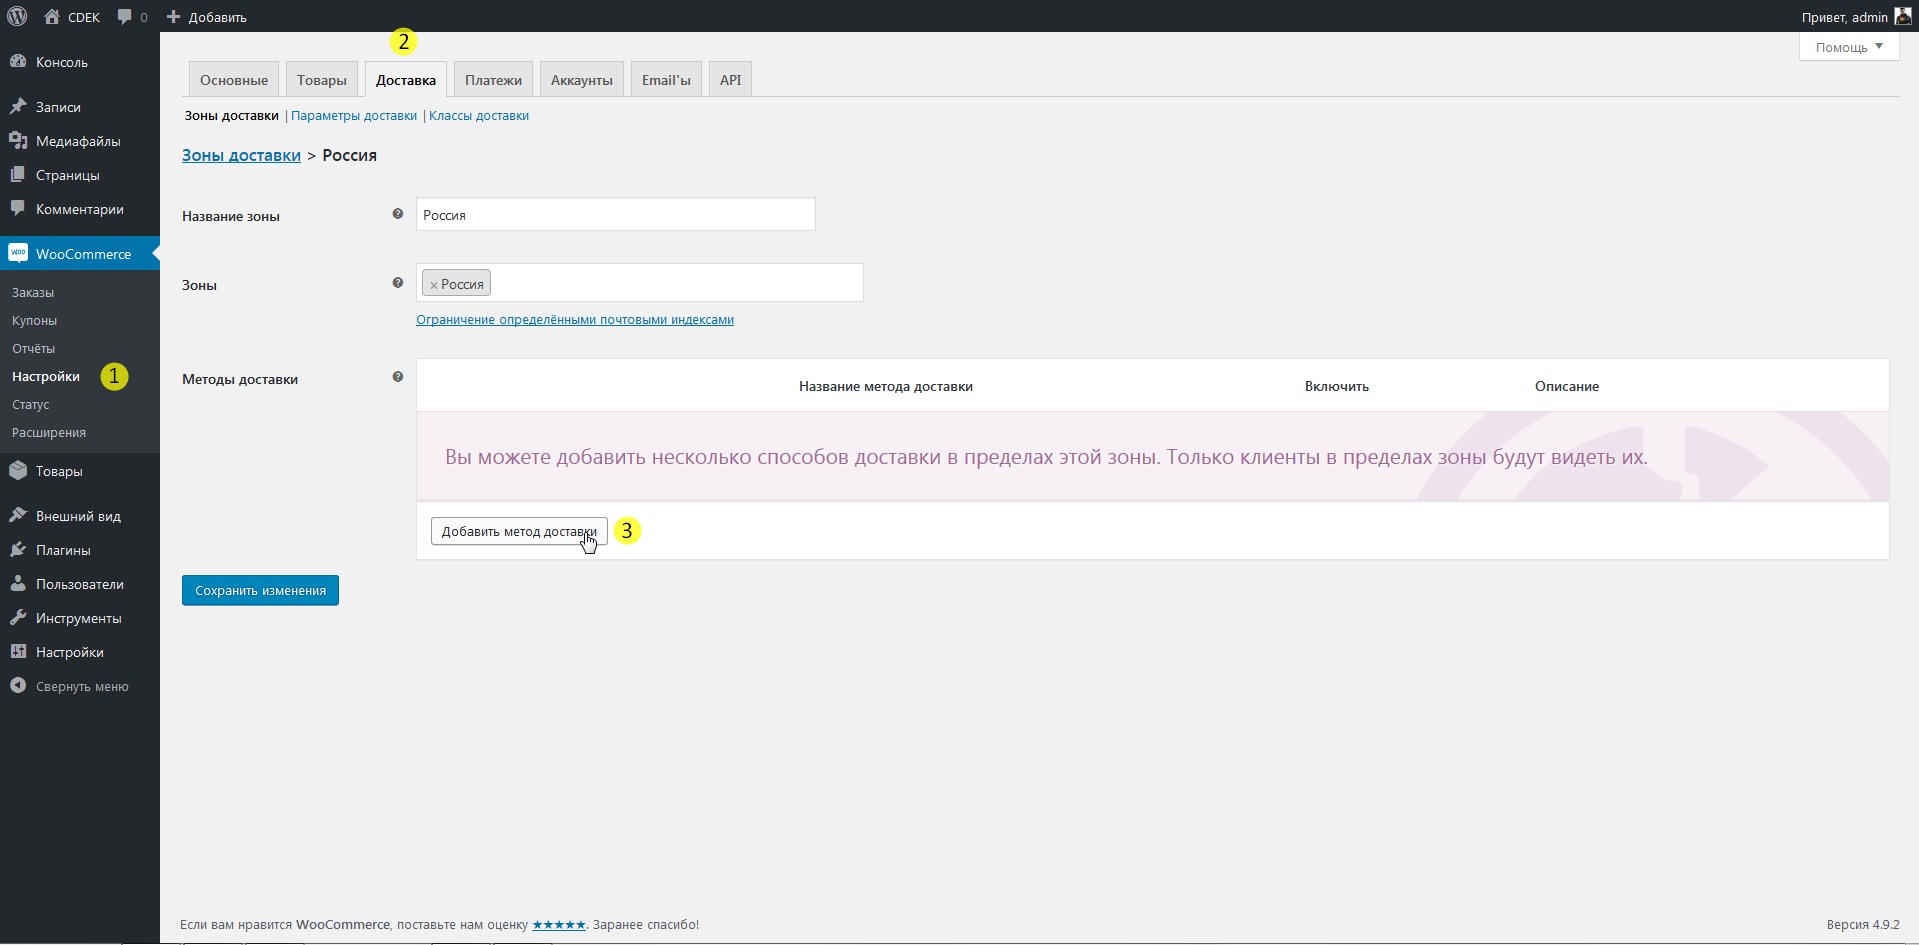Click the Плагины plug icon

18,549
